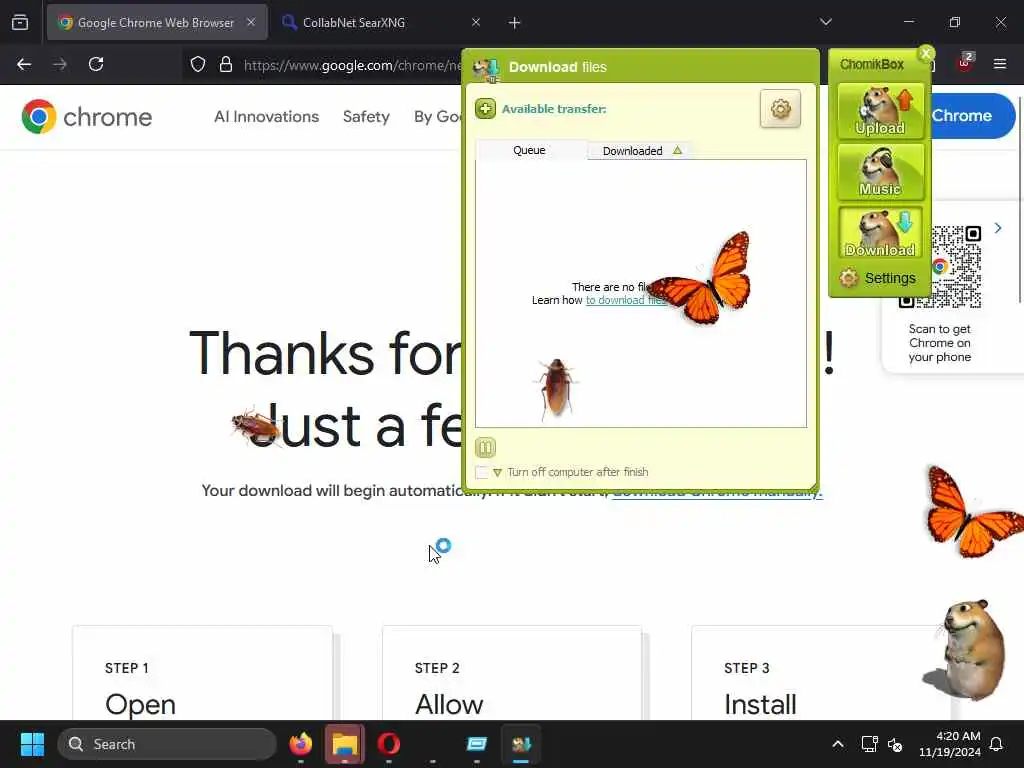Image resolution: width=1024 pixels, height=768 pixels.
Task: Click the pause downloads button
Action: point(485,447)
